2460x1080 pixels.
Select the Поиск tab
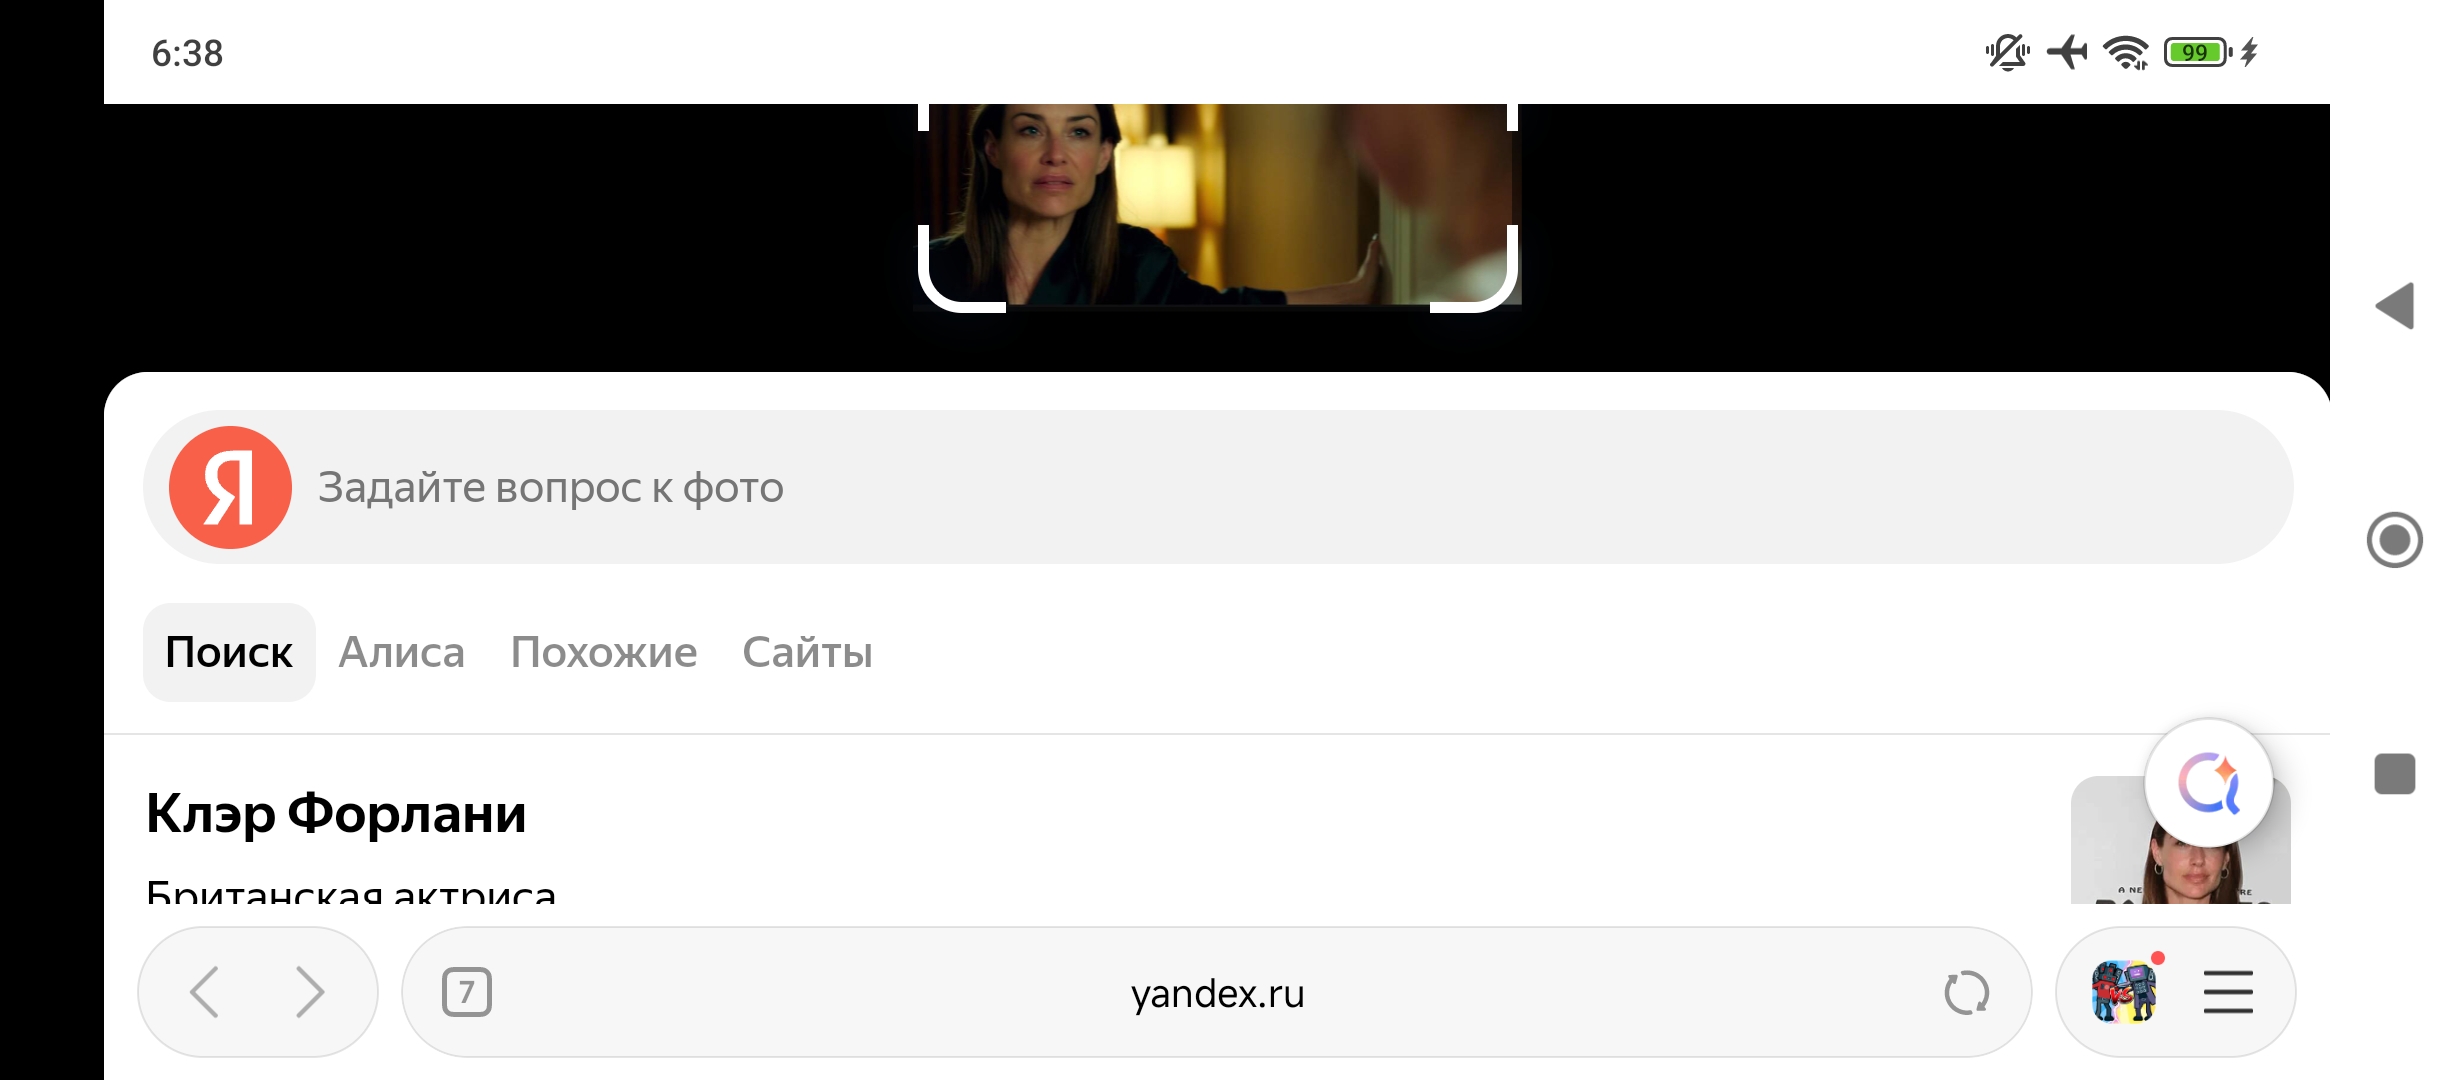(229, 652)
